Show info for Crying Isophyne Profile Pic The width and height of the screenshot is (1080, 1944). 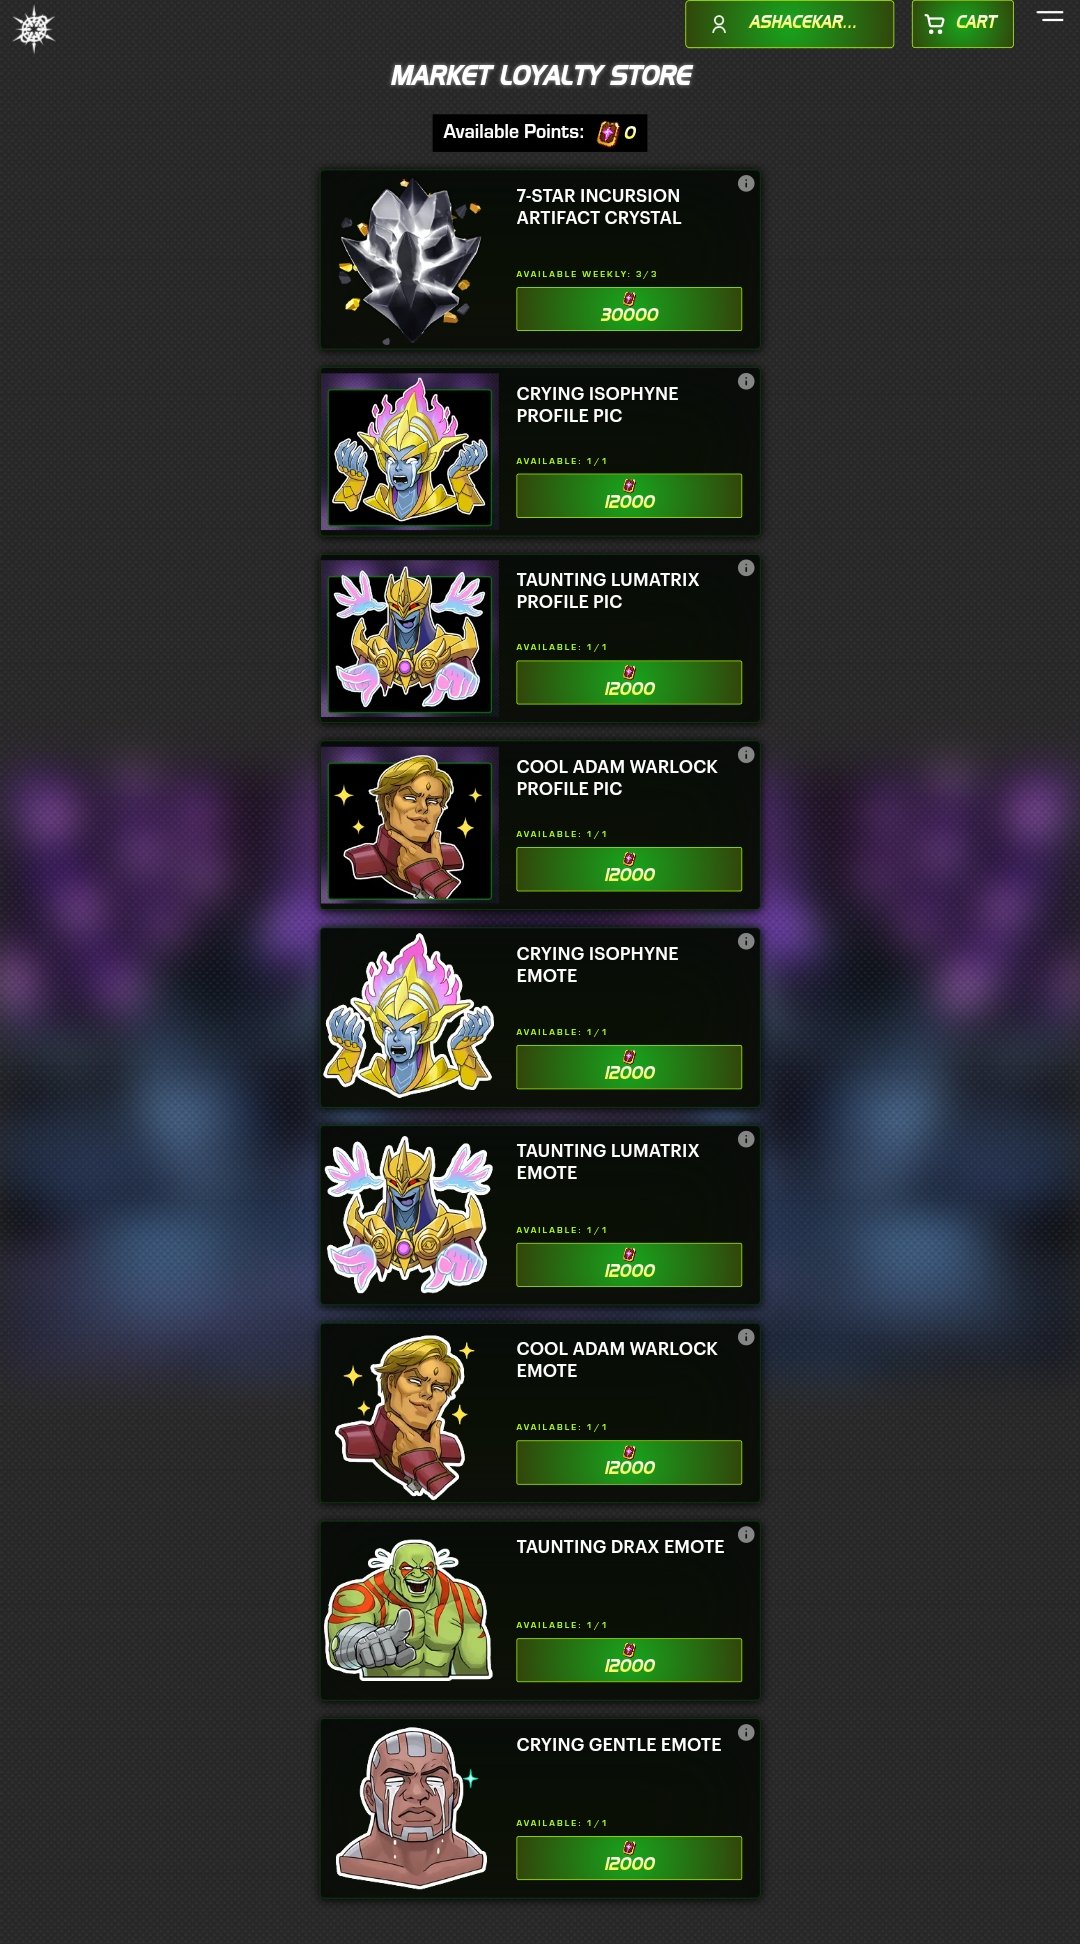(746, 381)
